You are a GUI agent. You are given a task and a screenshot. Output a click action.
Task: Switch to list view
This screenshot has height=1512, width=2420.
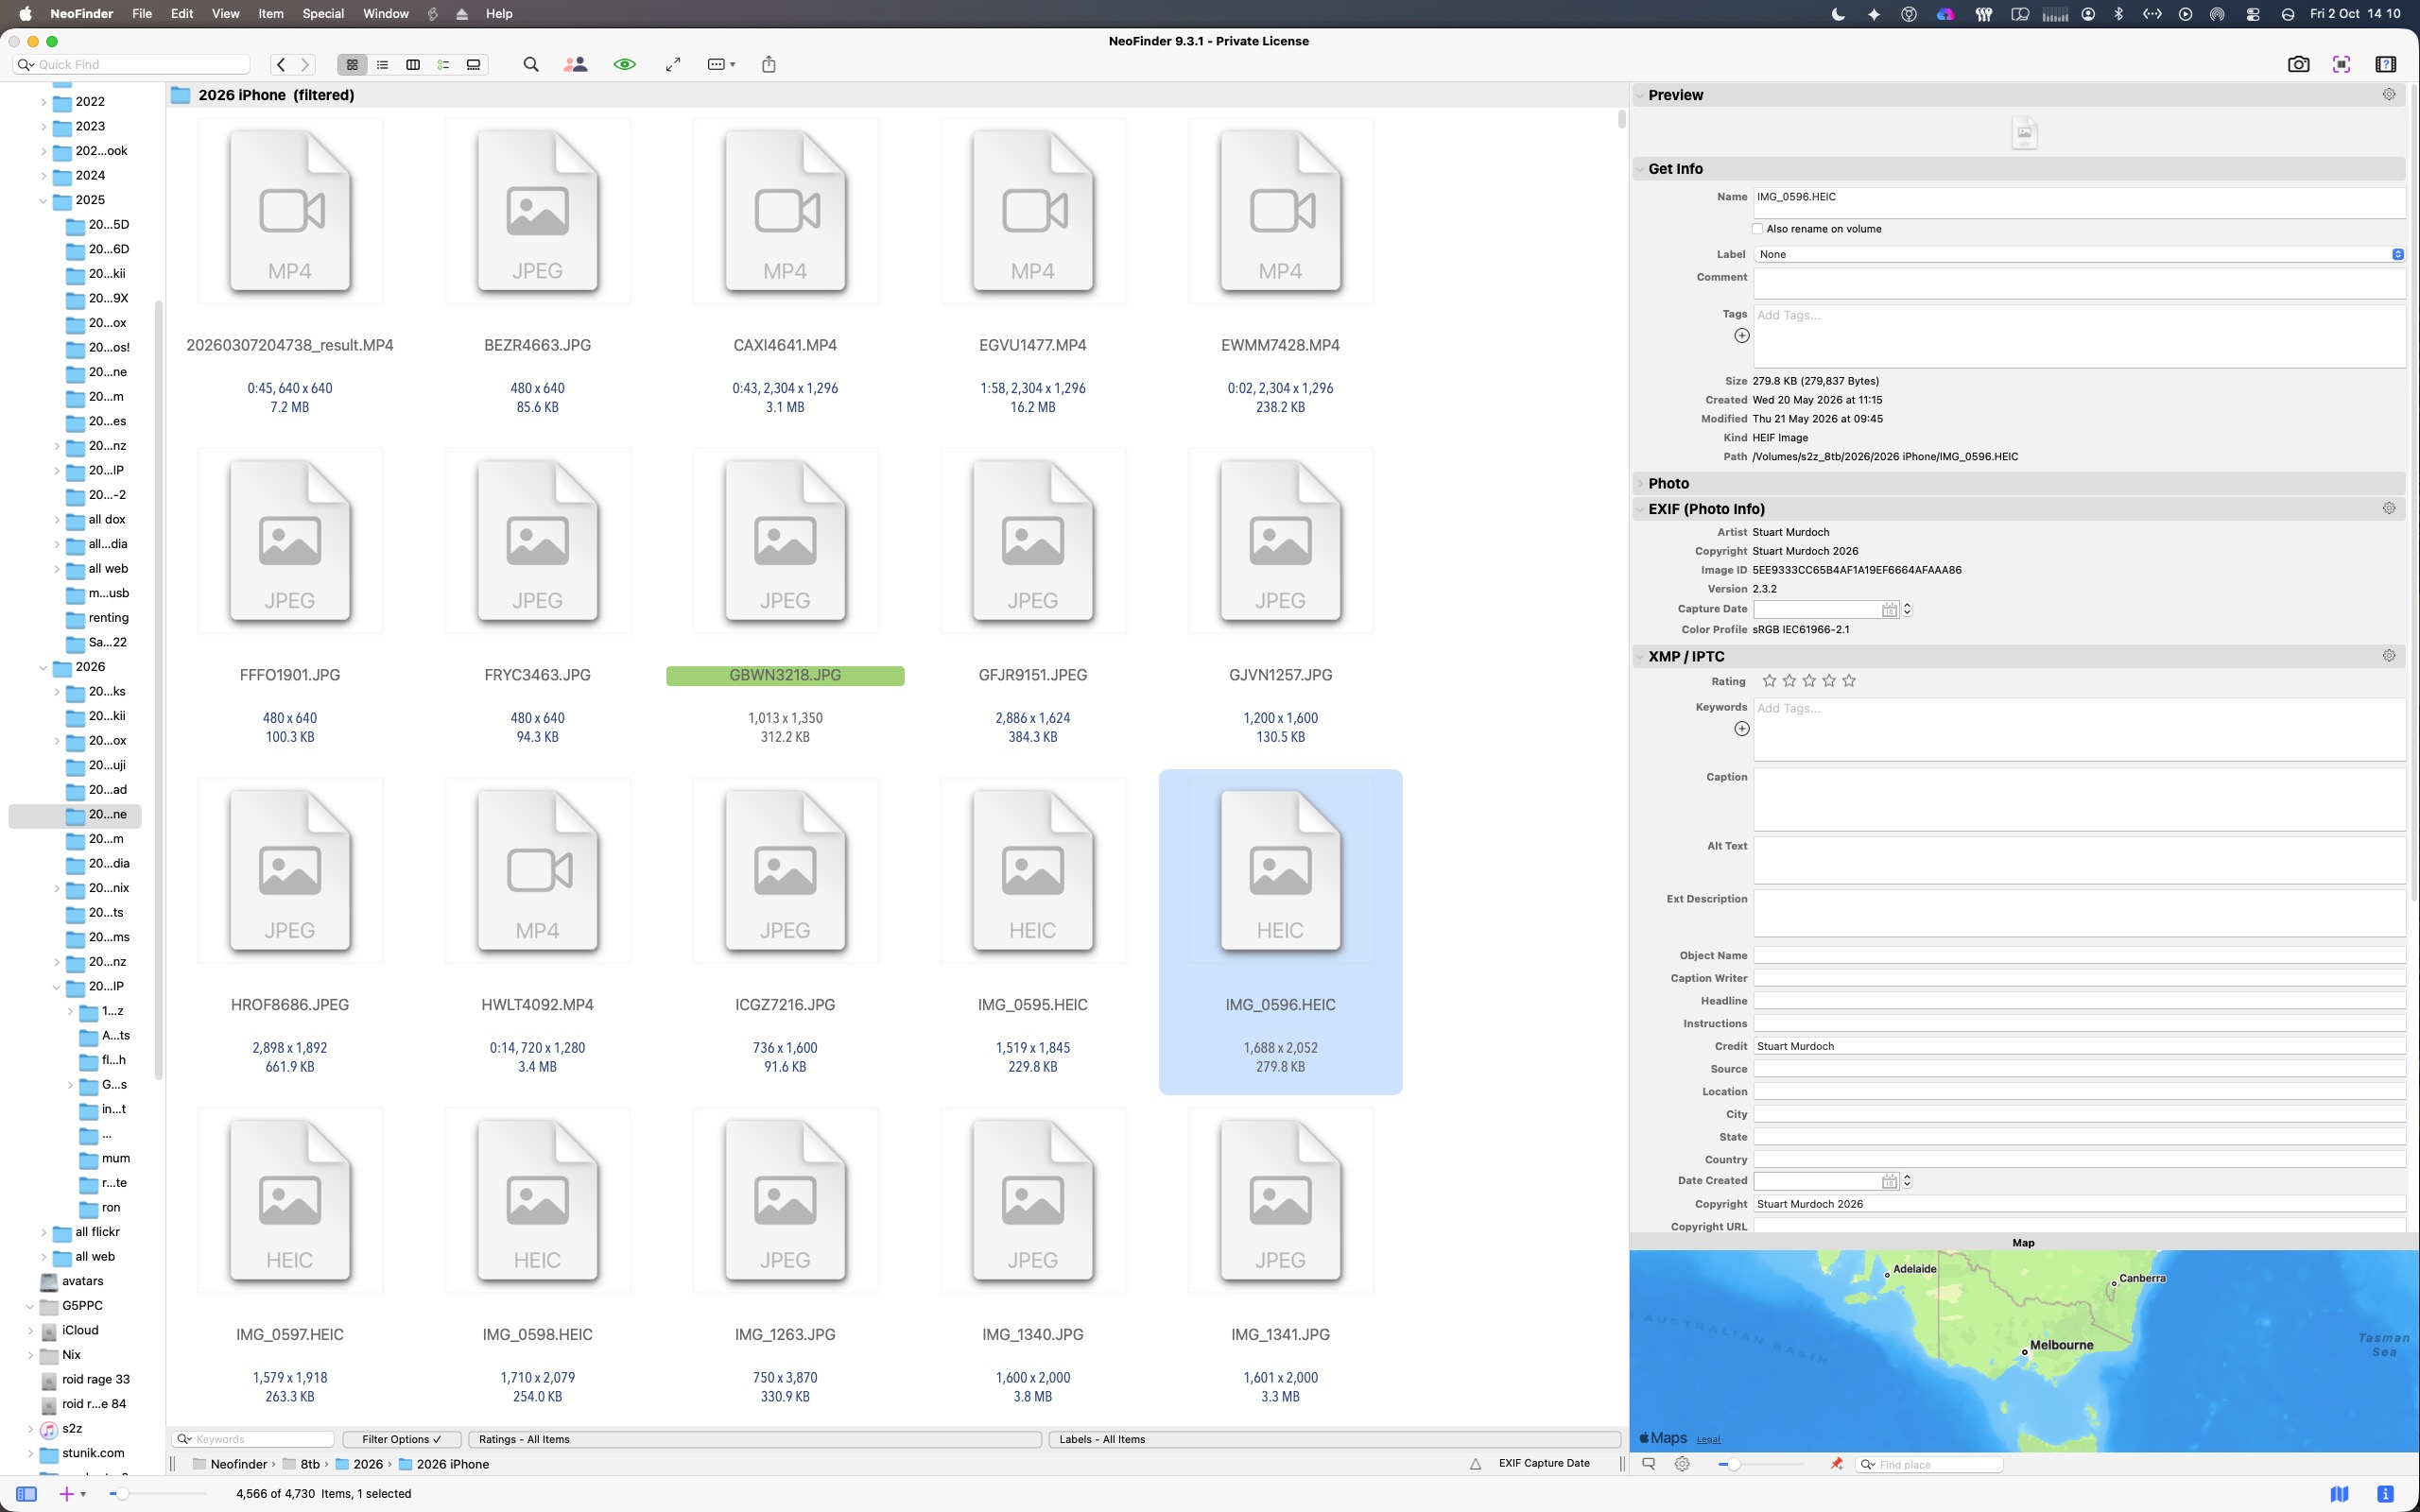pos(382,64)
